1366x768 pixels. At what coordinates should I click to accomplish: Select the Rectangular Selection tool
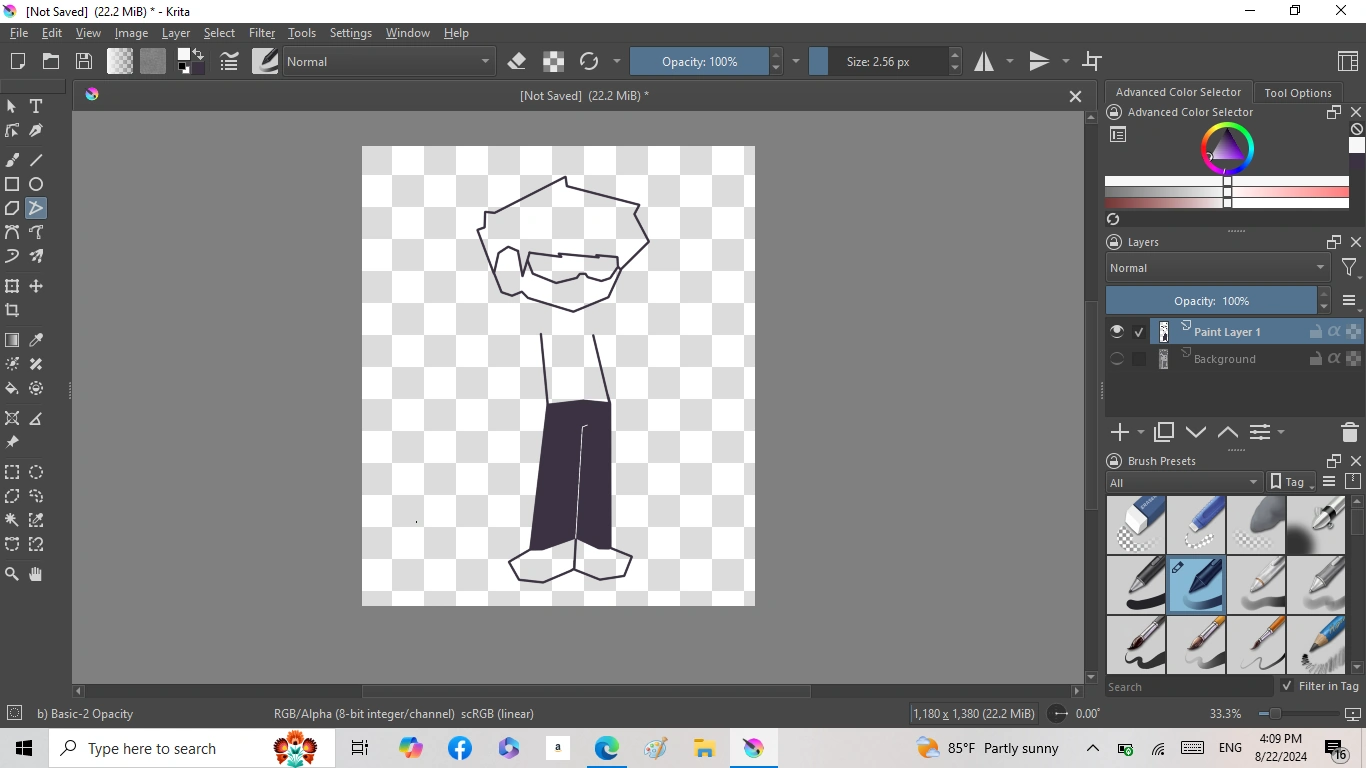point(12,472)
